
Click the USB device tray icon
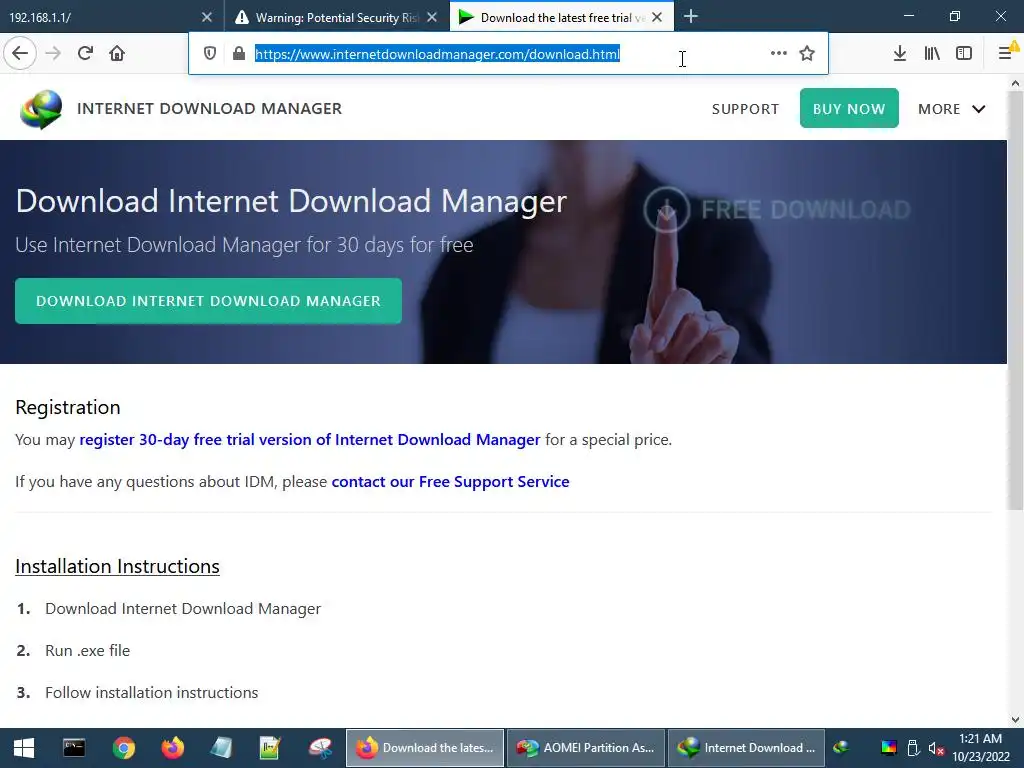tap(914, 748)
